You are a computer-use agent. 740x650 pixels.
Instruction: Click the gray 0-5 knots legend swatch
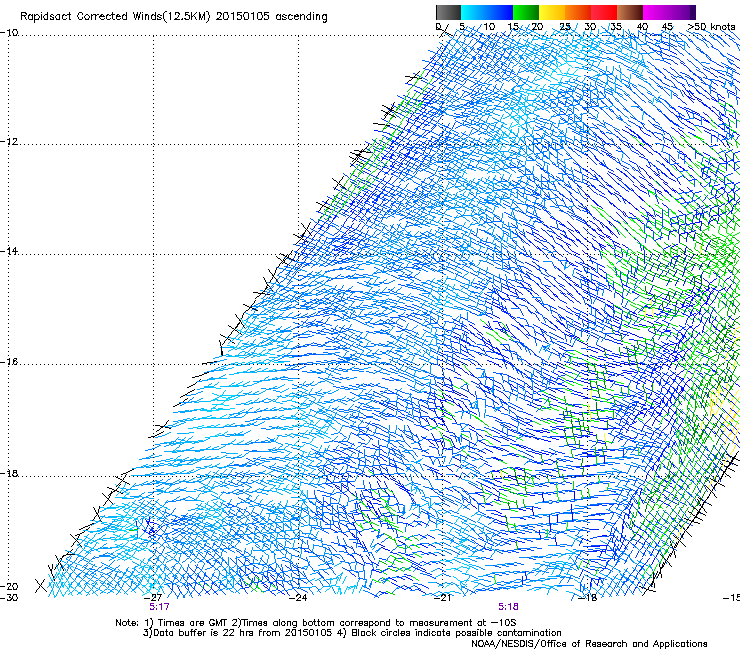pyautogui.click(x=448, y=12)
